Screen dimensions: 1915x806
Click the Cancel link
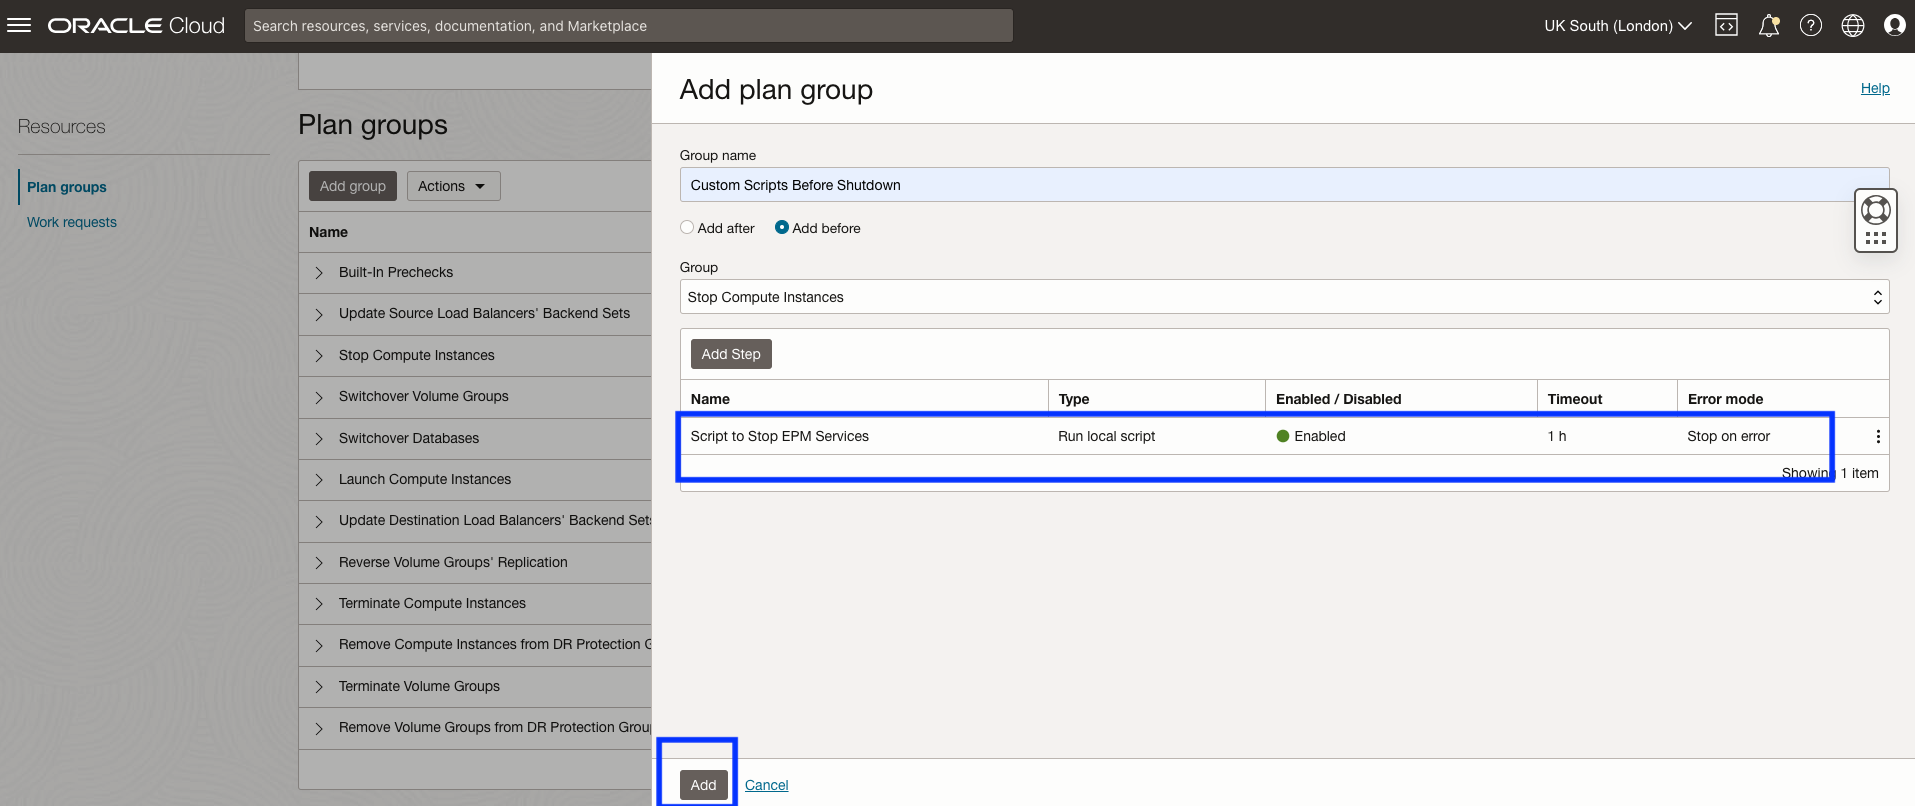click(767, 785)
